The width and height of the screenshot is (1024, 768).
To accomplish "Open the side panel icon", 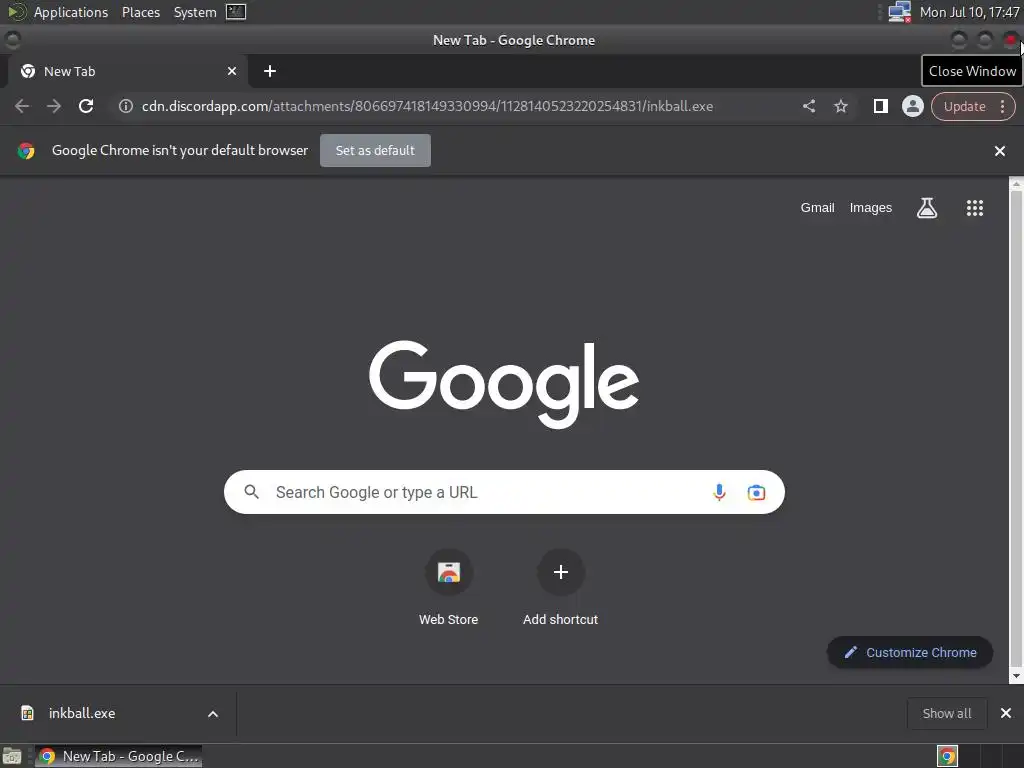I will pos(880,106).
